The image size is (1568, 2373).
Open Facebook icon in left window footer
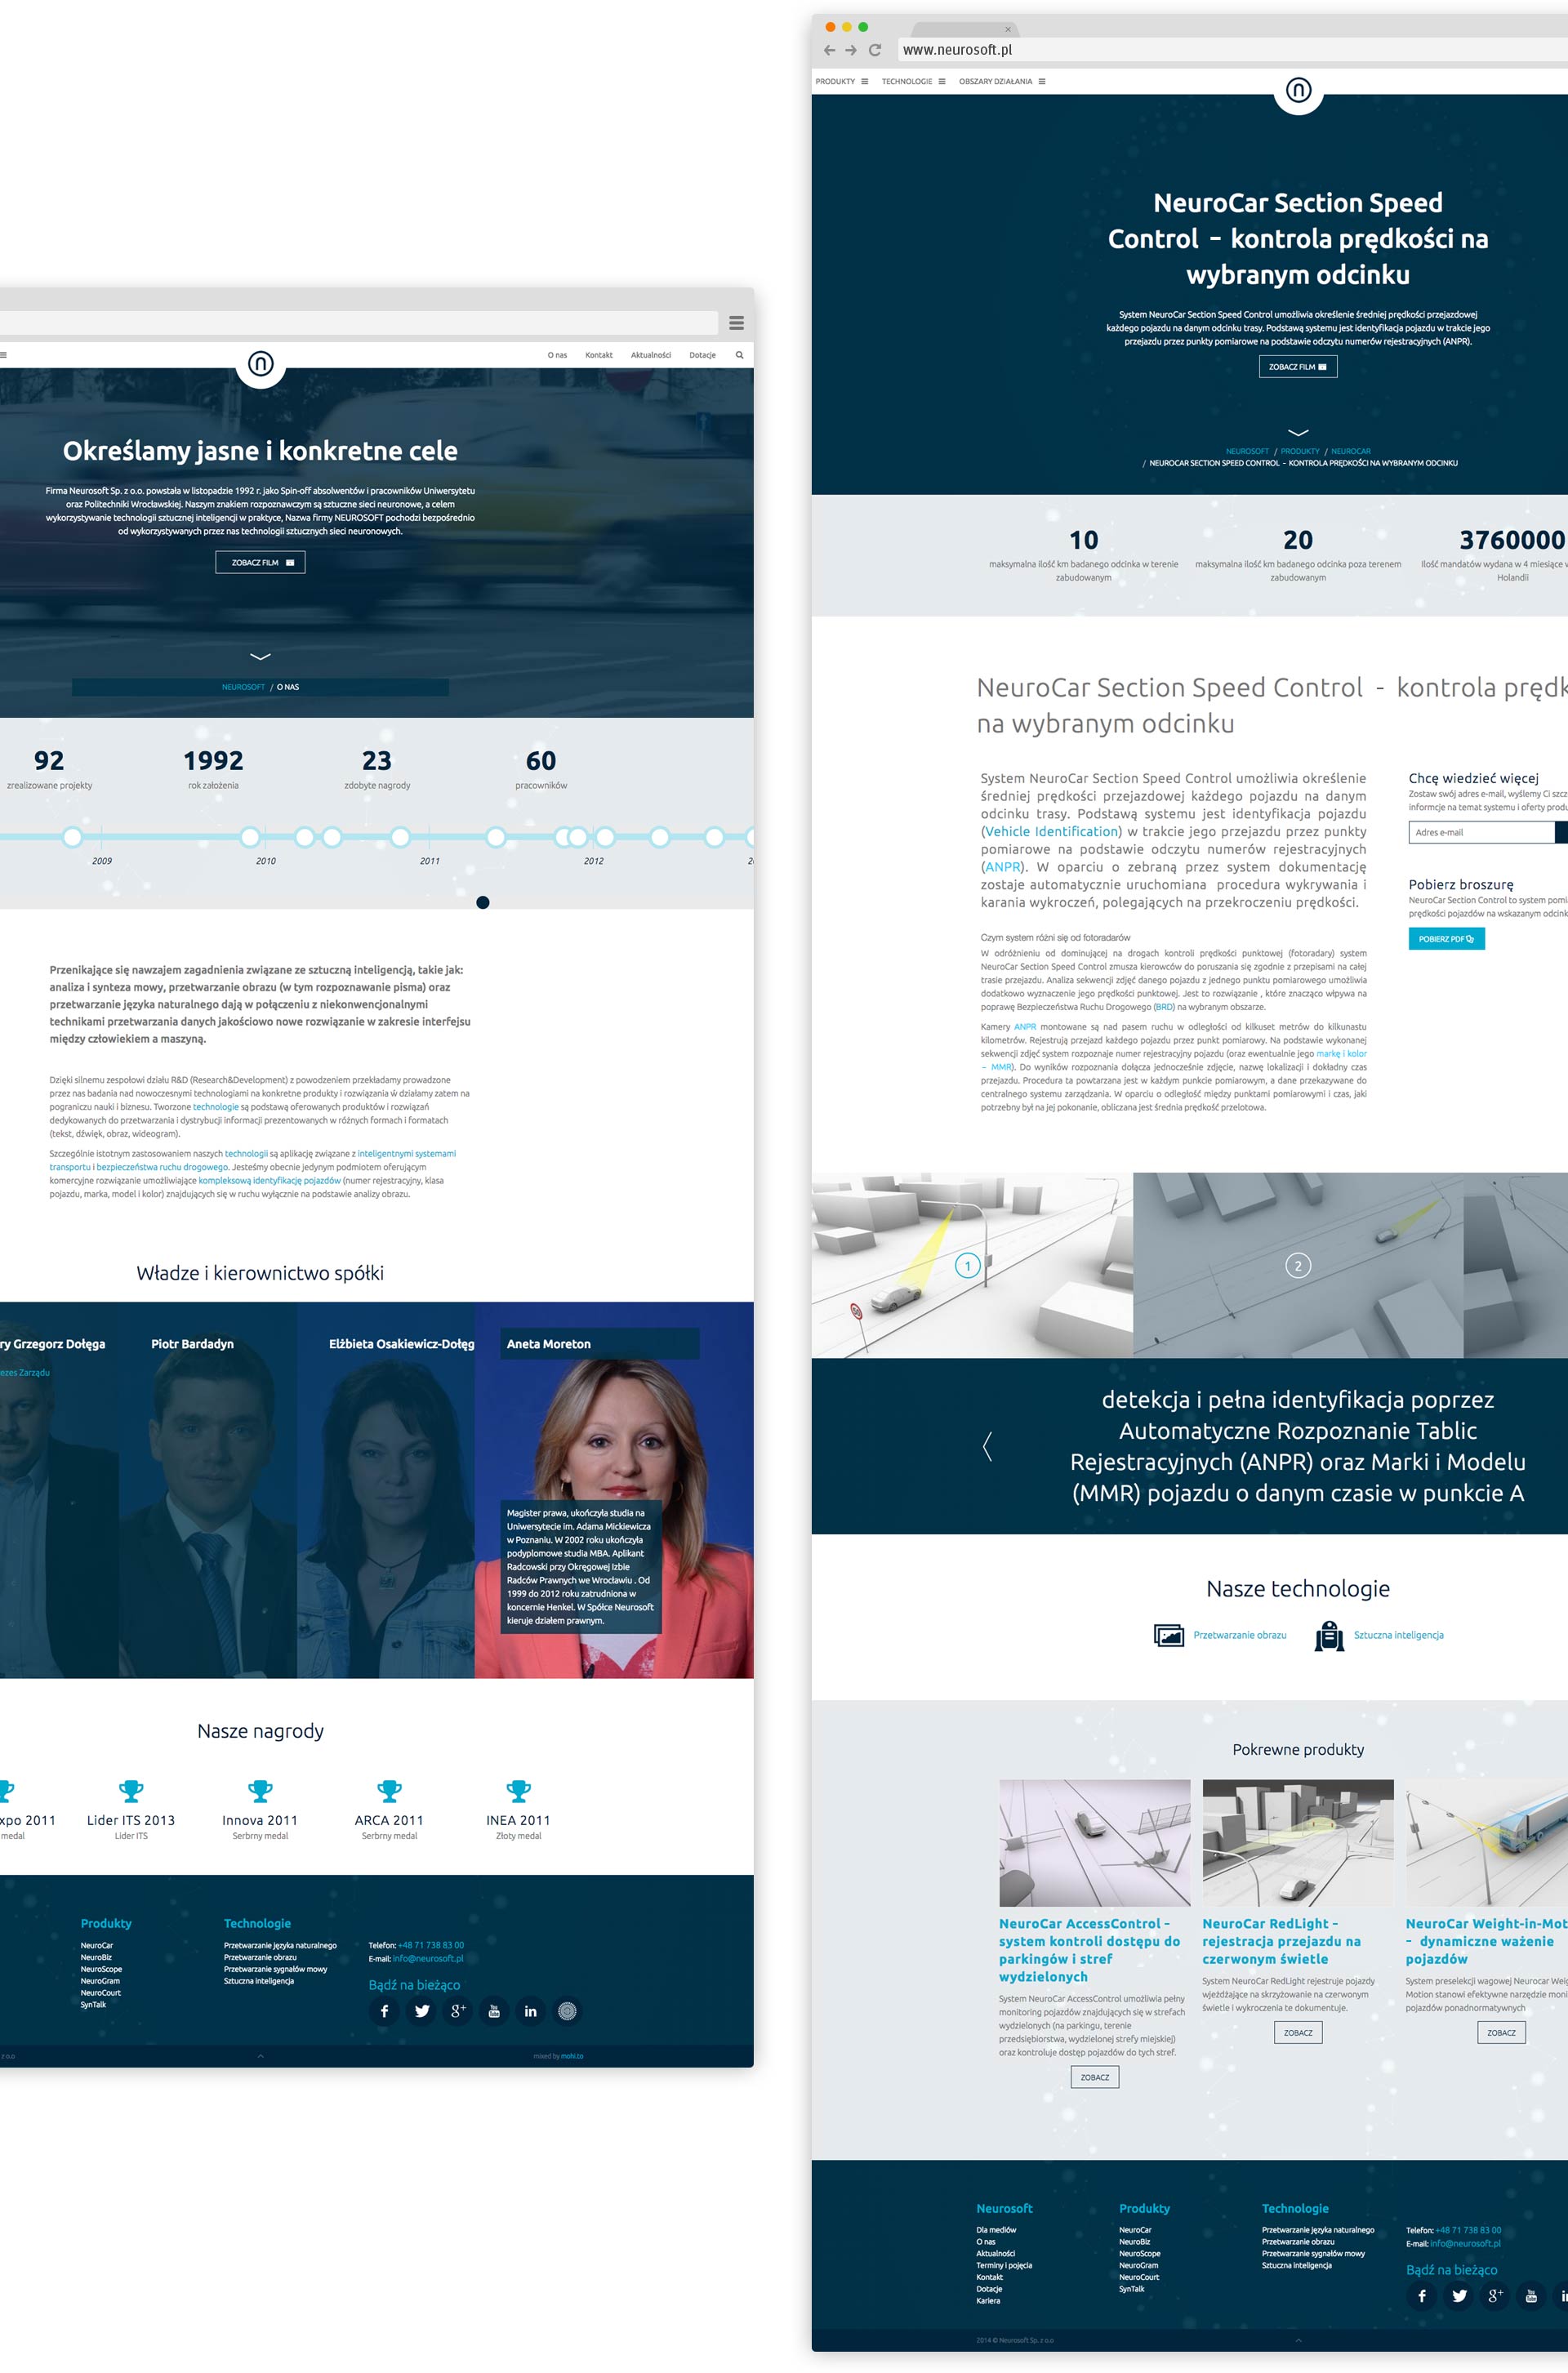coord(384,2011)
